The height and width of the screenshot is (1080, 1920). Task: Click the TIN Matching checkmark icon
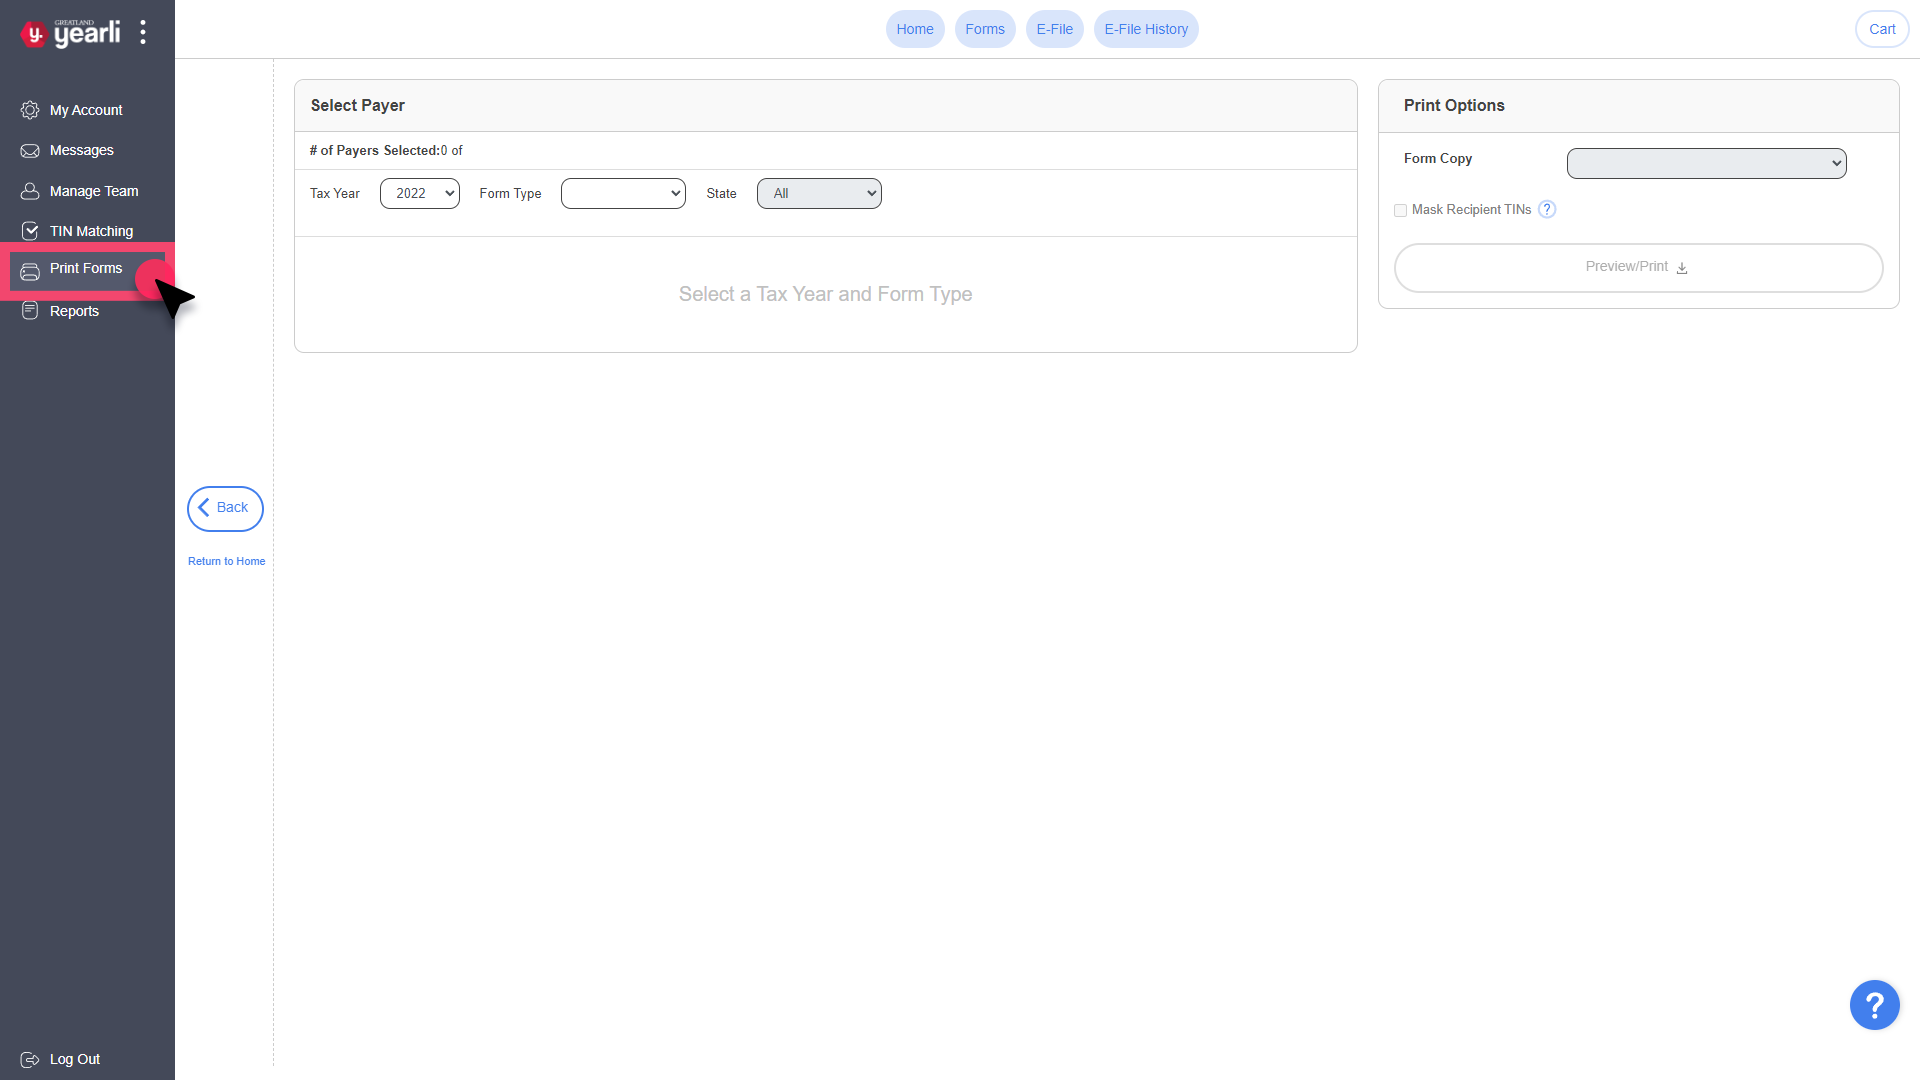[30, 231]
